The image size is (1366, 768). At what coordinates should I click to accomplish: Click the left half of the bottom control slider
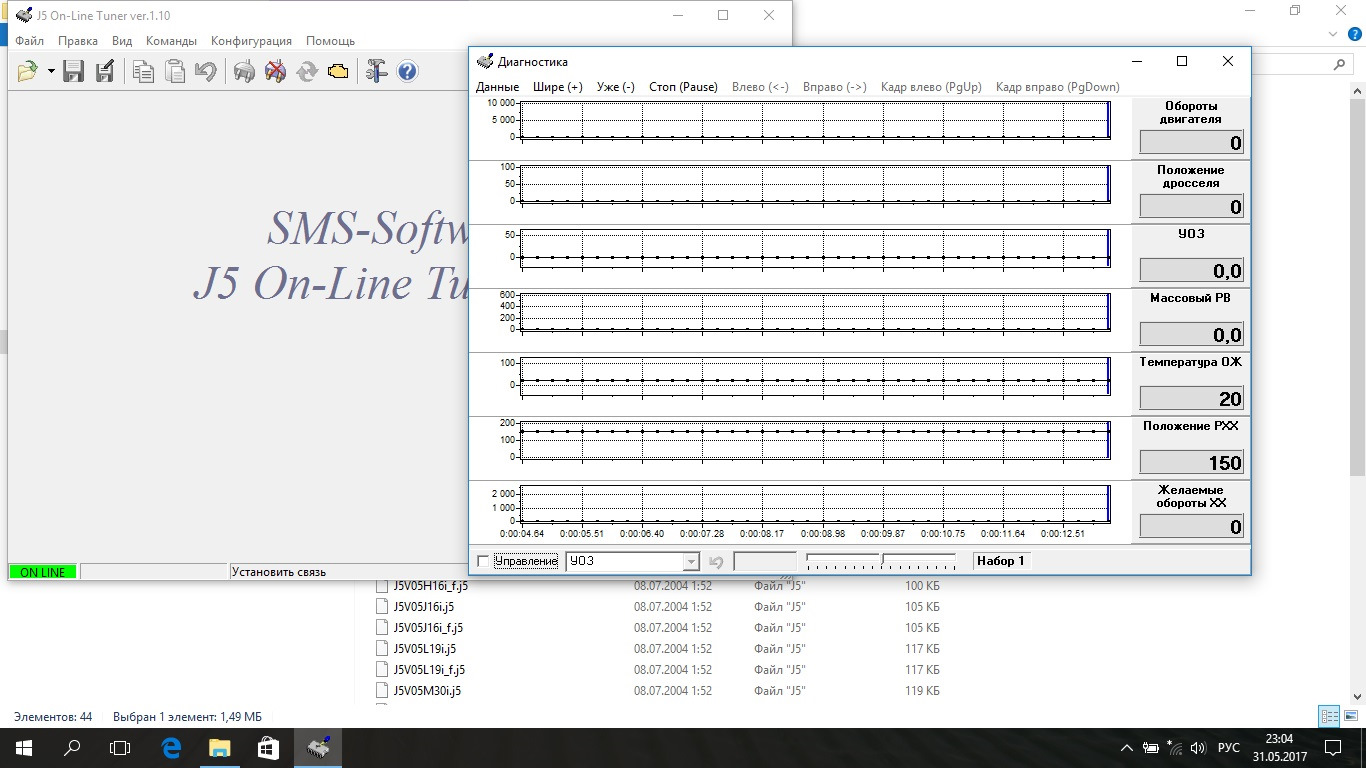pyautogui.click(x=843, y=561)
